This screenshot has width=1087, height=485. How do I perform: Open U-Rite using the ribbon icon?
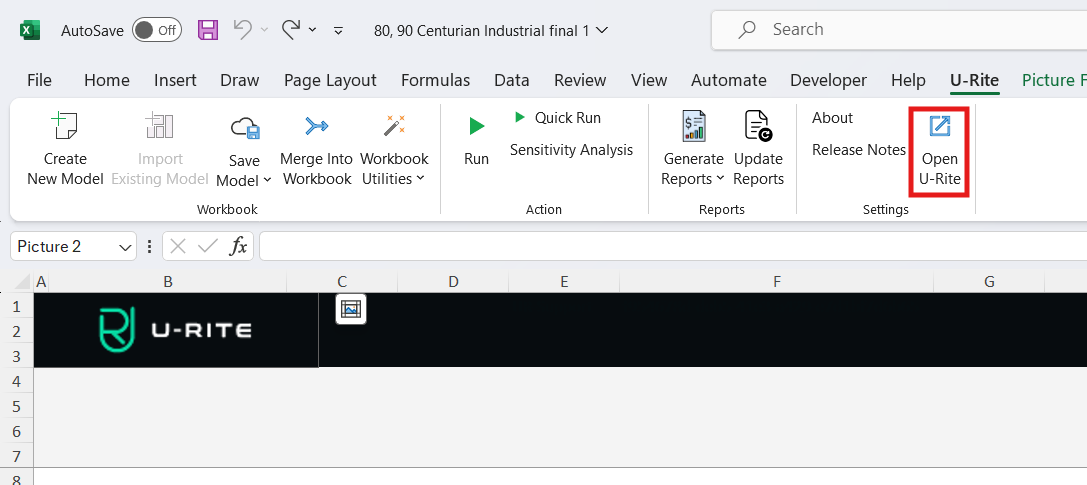tap(939, 126)
